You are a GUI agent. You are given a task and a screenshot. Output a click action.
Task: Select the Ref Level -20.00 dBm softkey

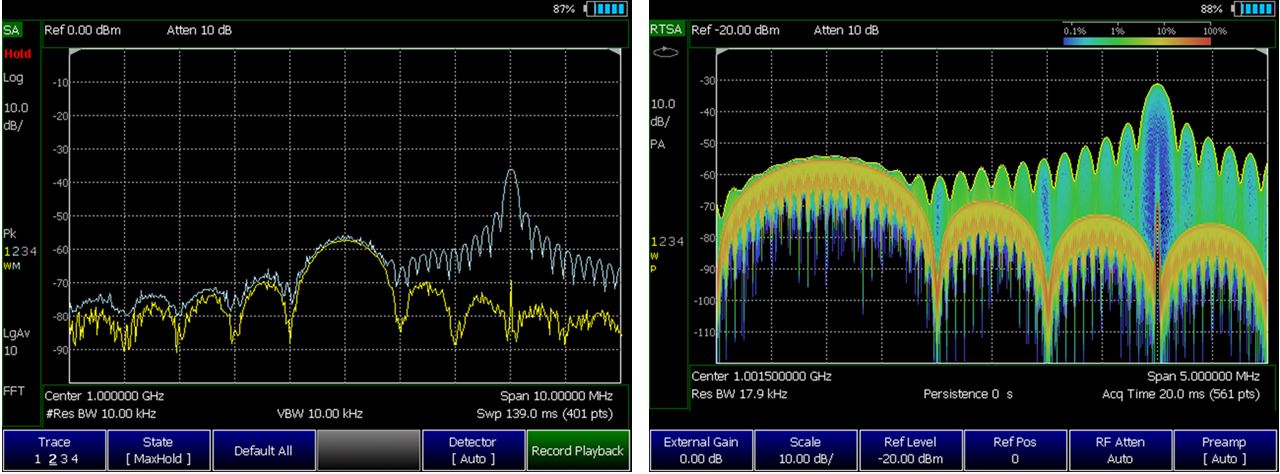pos(911,450)
